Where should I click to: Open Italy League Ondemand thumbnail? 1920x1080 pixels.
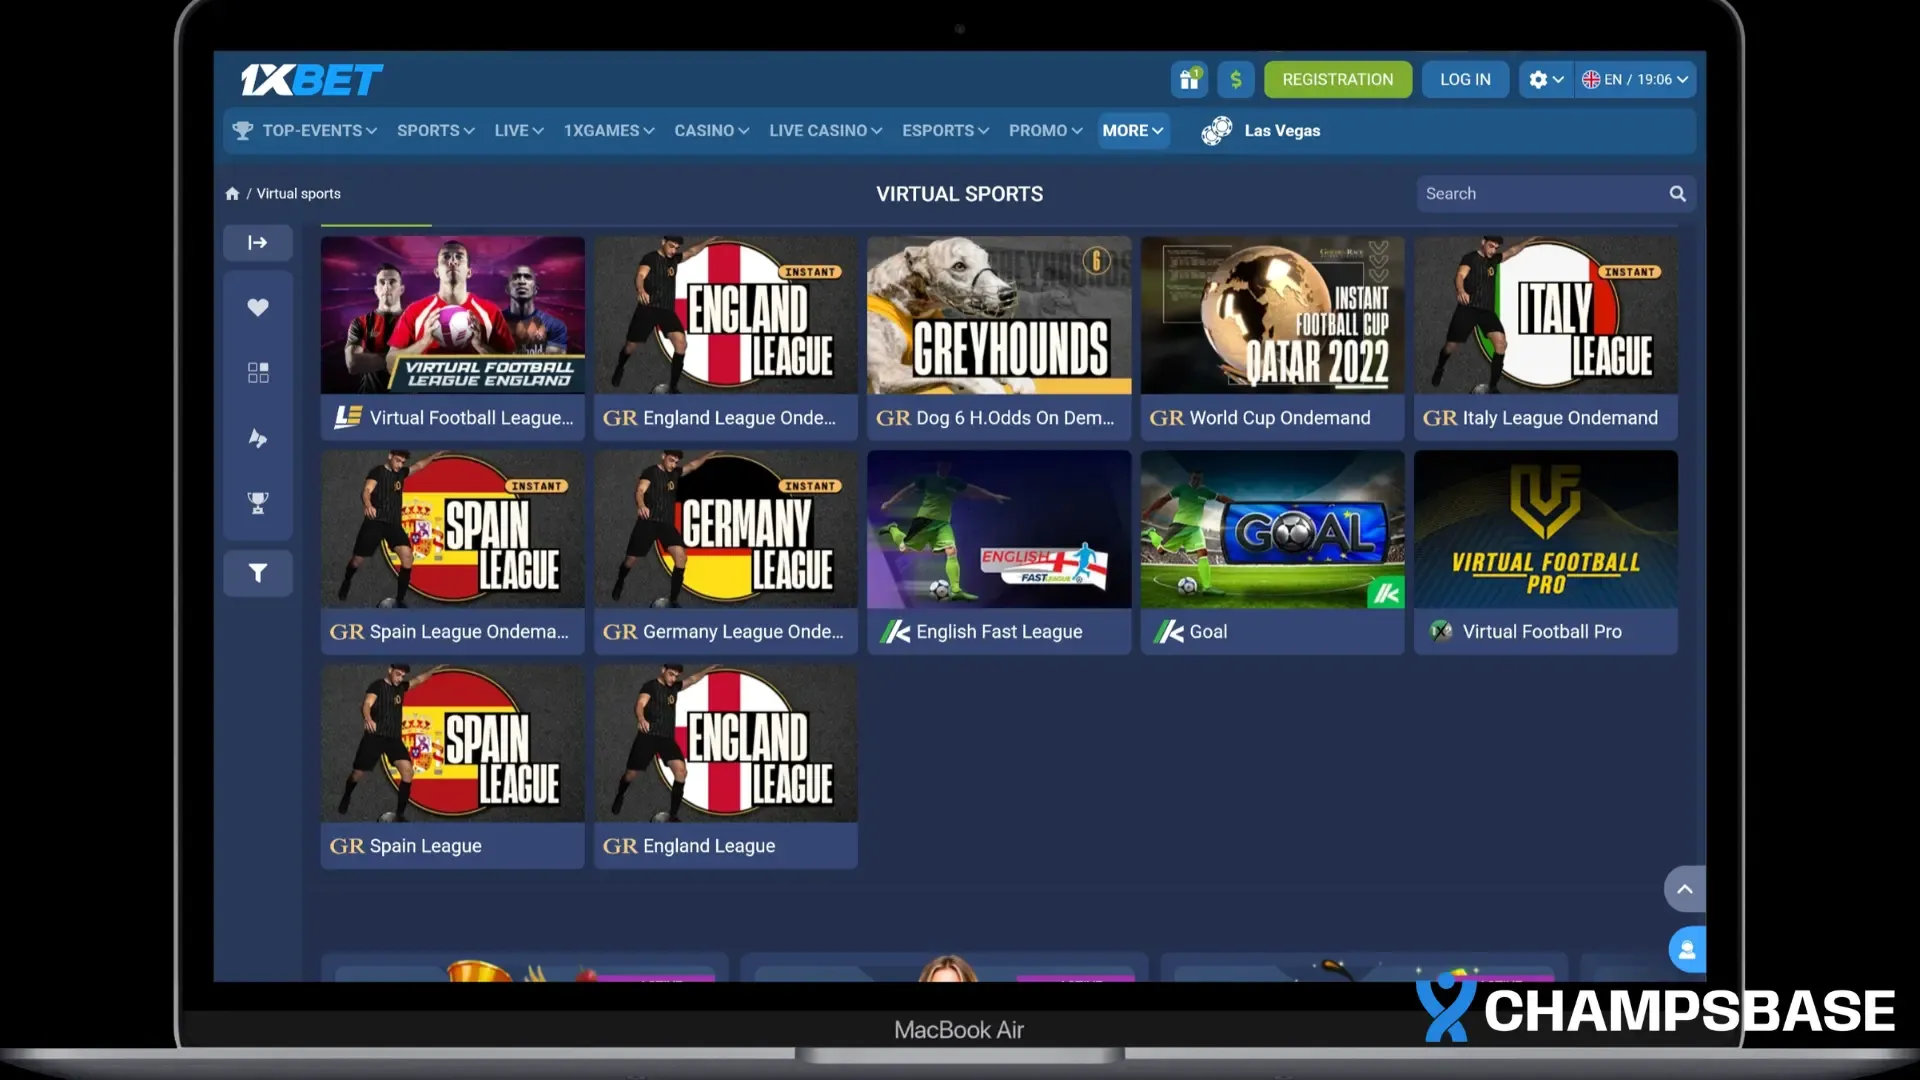[x=1546, y=315]
